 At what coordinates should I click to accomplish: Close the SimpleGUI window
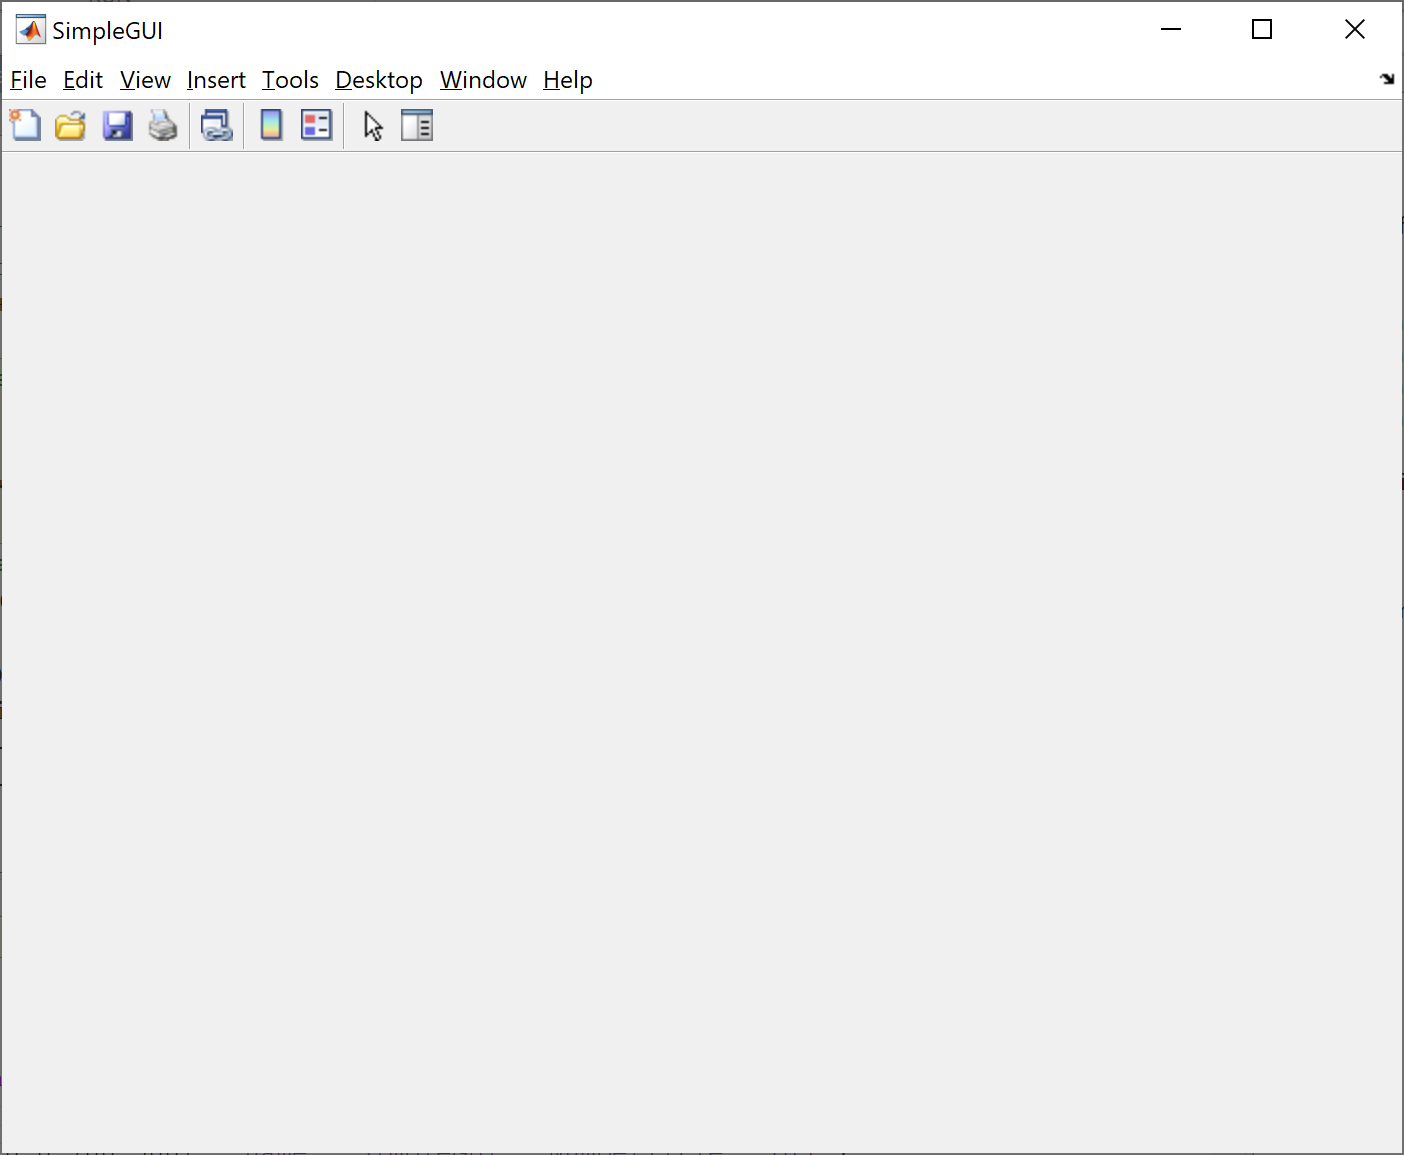point(1355,30)
